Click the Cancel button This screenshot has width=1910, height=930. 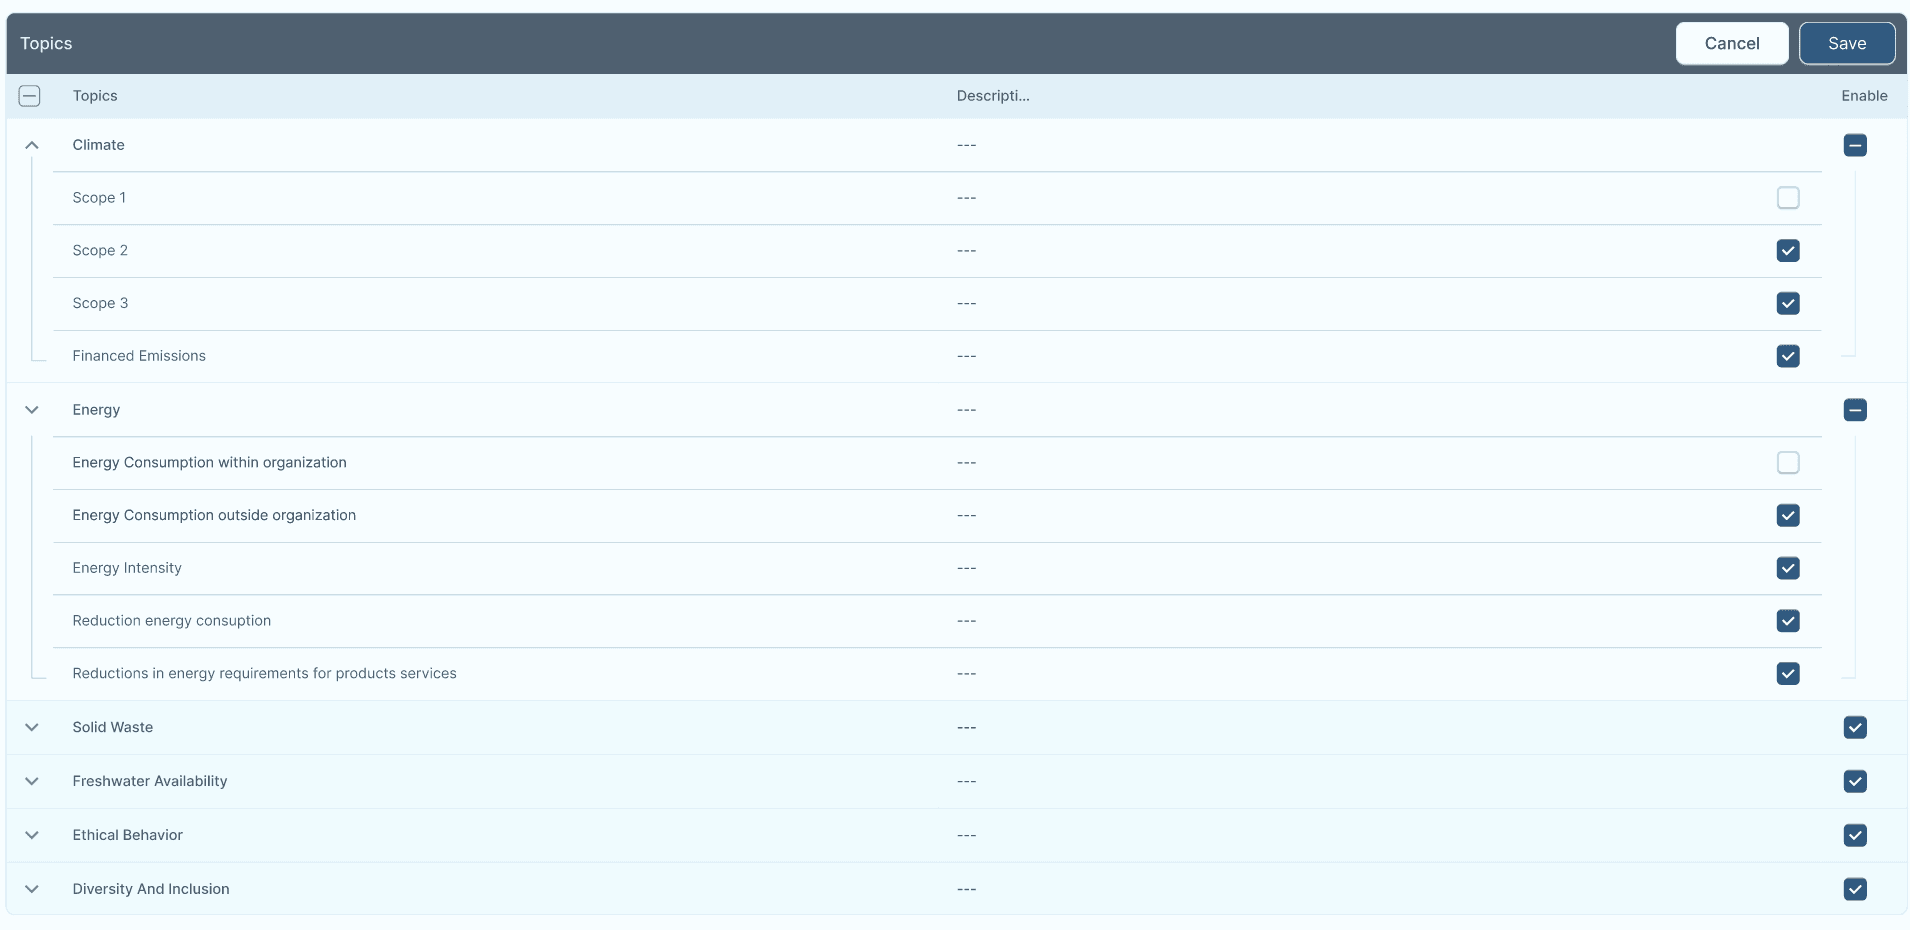pyautogui.click(x=1732, y=44)
